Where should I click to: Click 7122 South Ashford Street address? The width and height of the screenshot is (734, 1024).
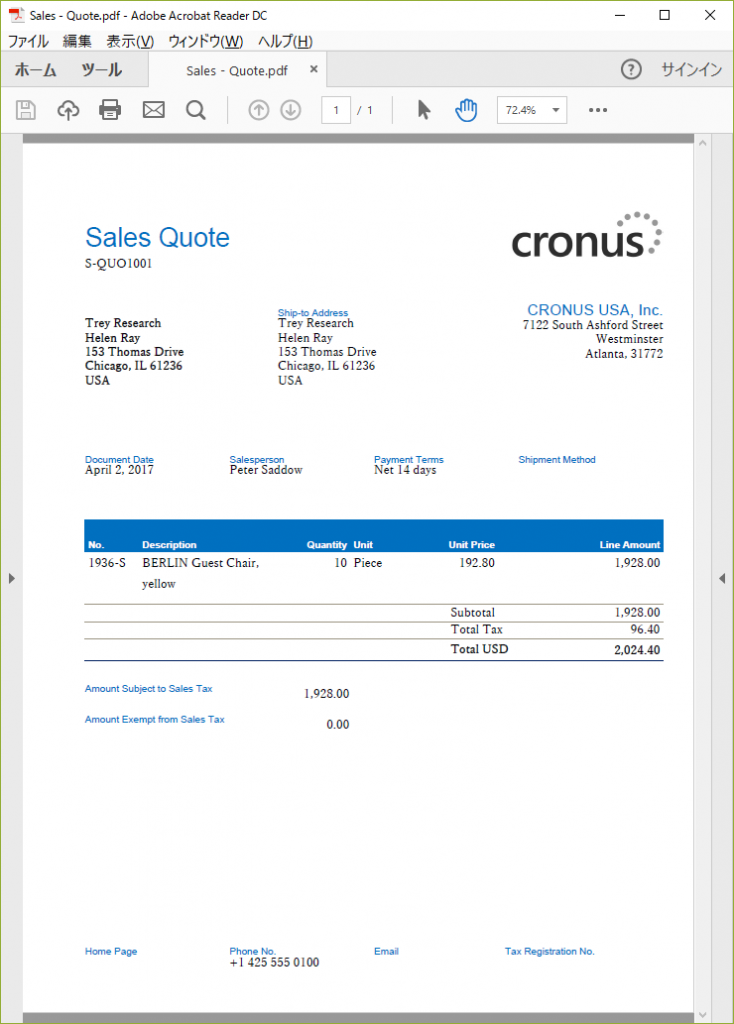(x=592, y=325)
